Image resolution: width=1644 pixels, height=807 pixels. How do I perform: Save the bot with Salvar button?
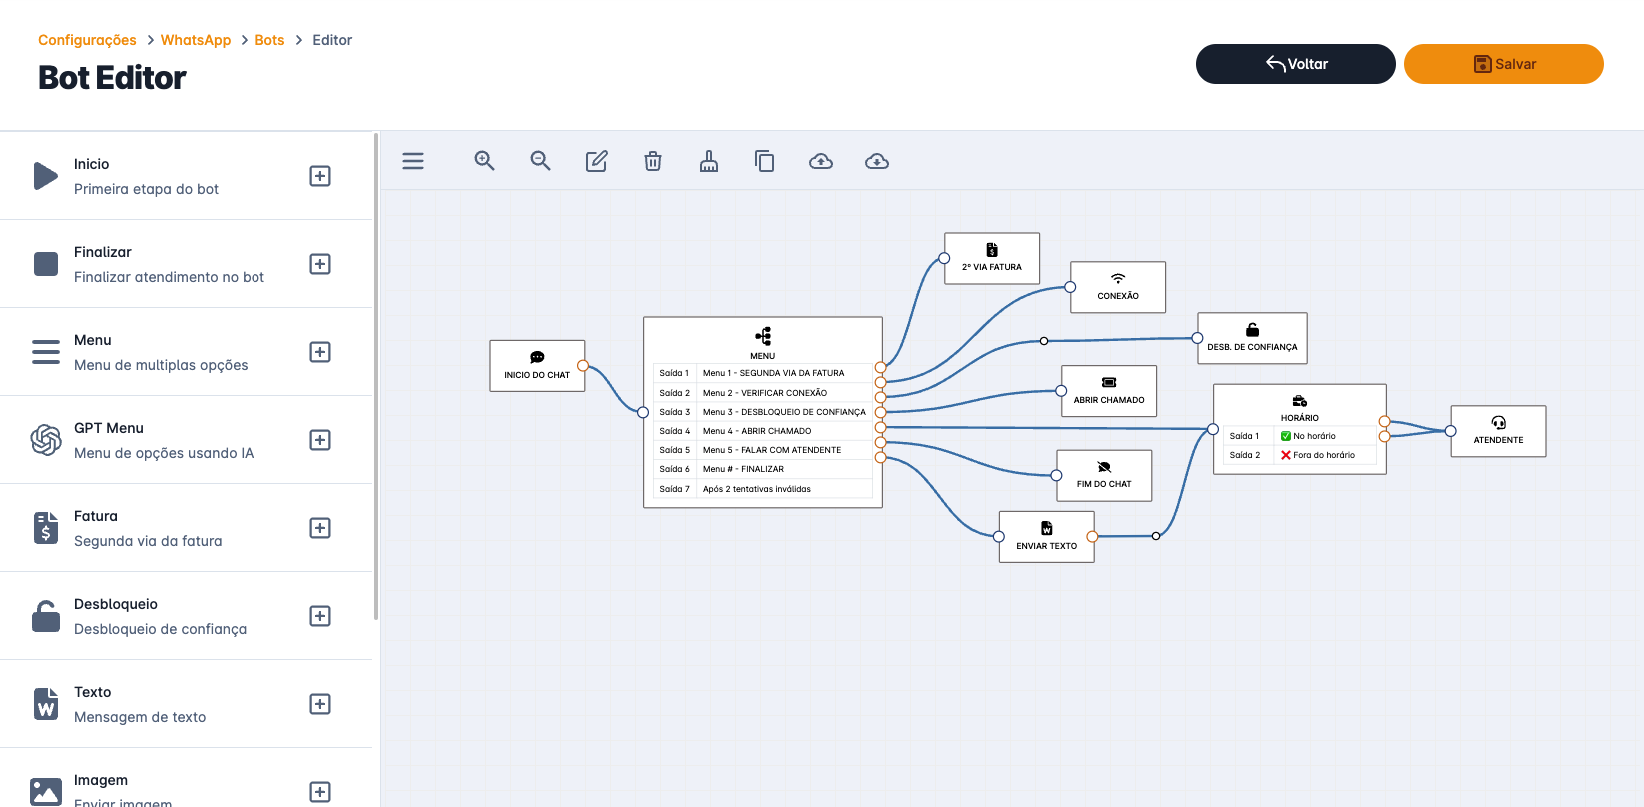point(1503,64)
